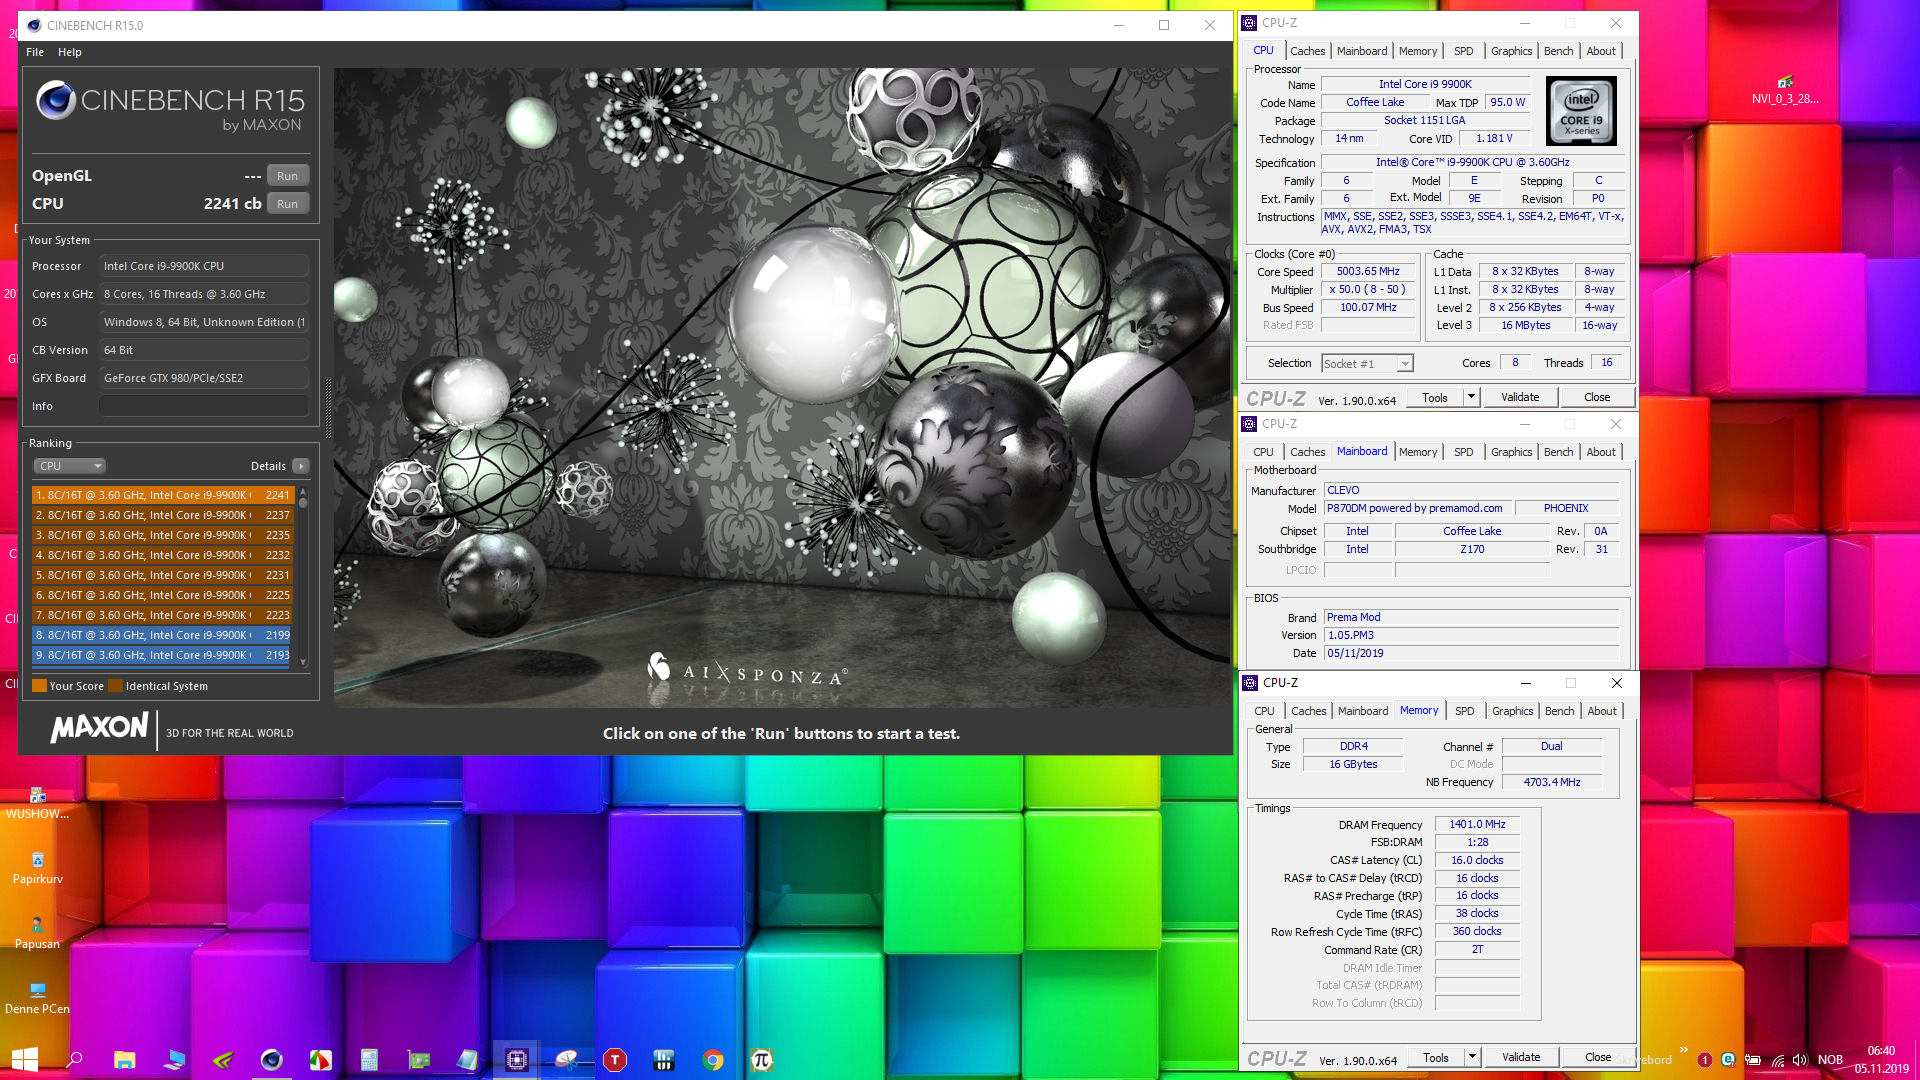Select ranking entry with score 2199

click(162, 635)
